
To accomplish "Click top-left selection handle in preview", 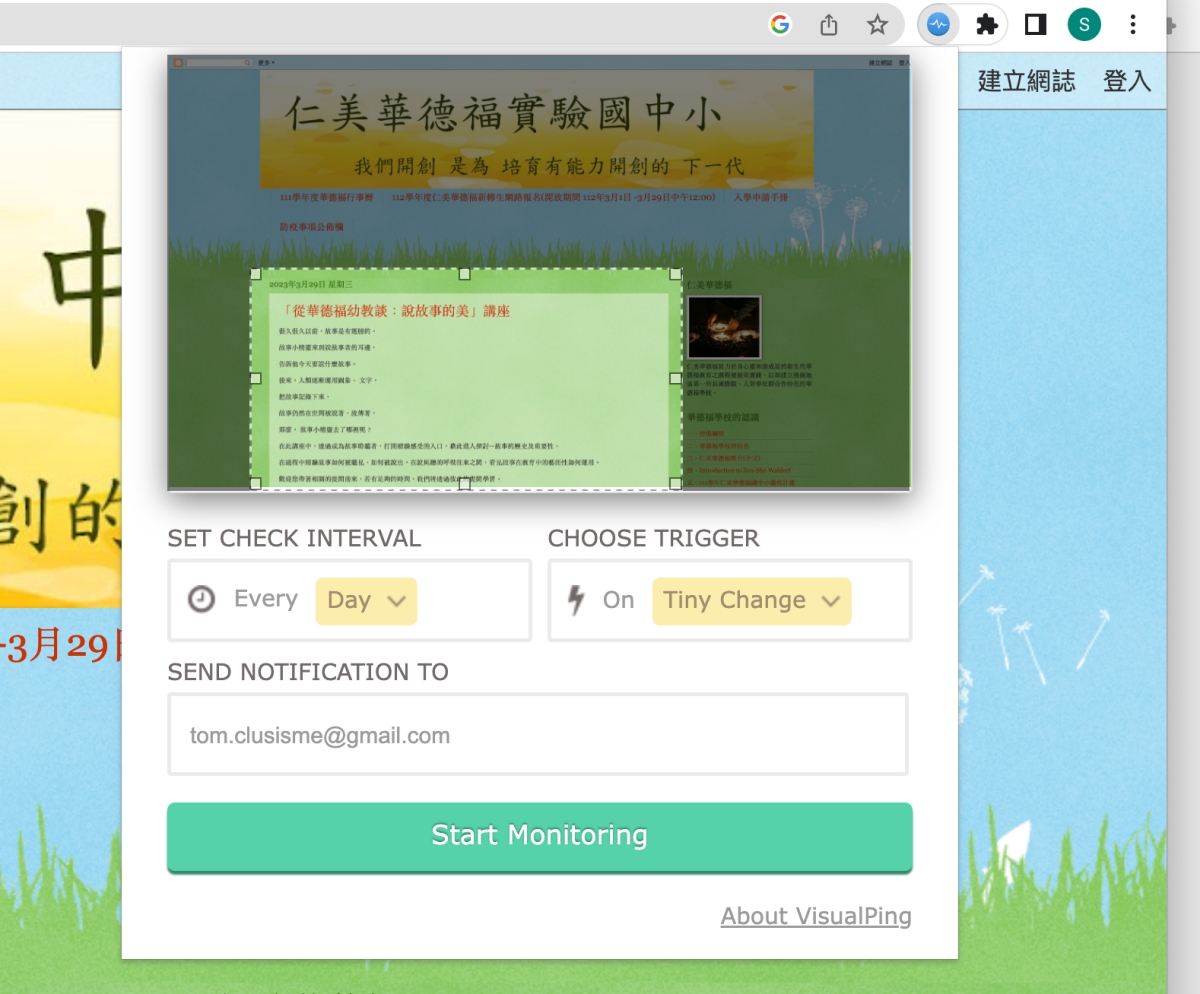I will (x=255, y=273).
